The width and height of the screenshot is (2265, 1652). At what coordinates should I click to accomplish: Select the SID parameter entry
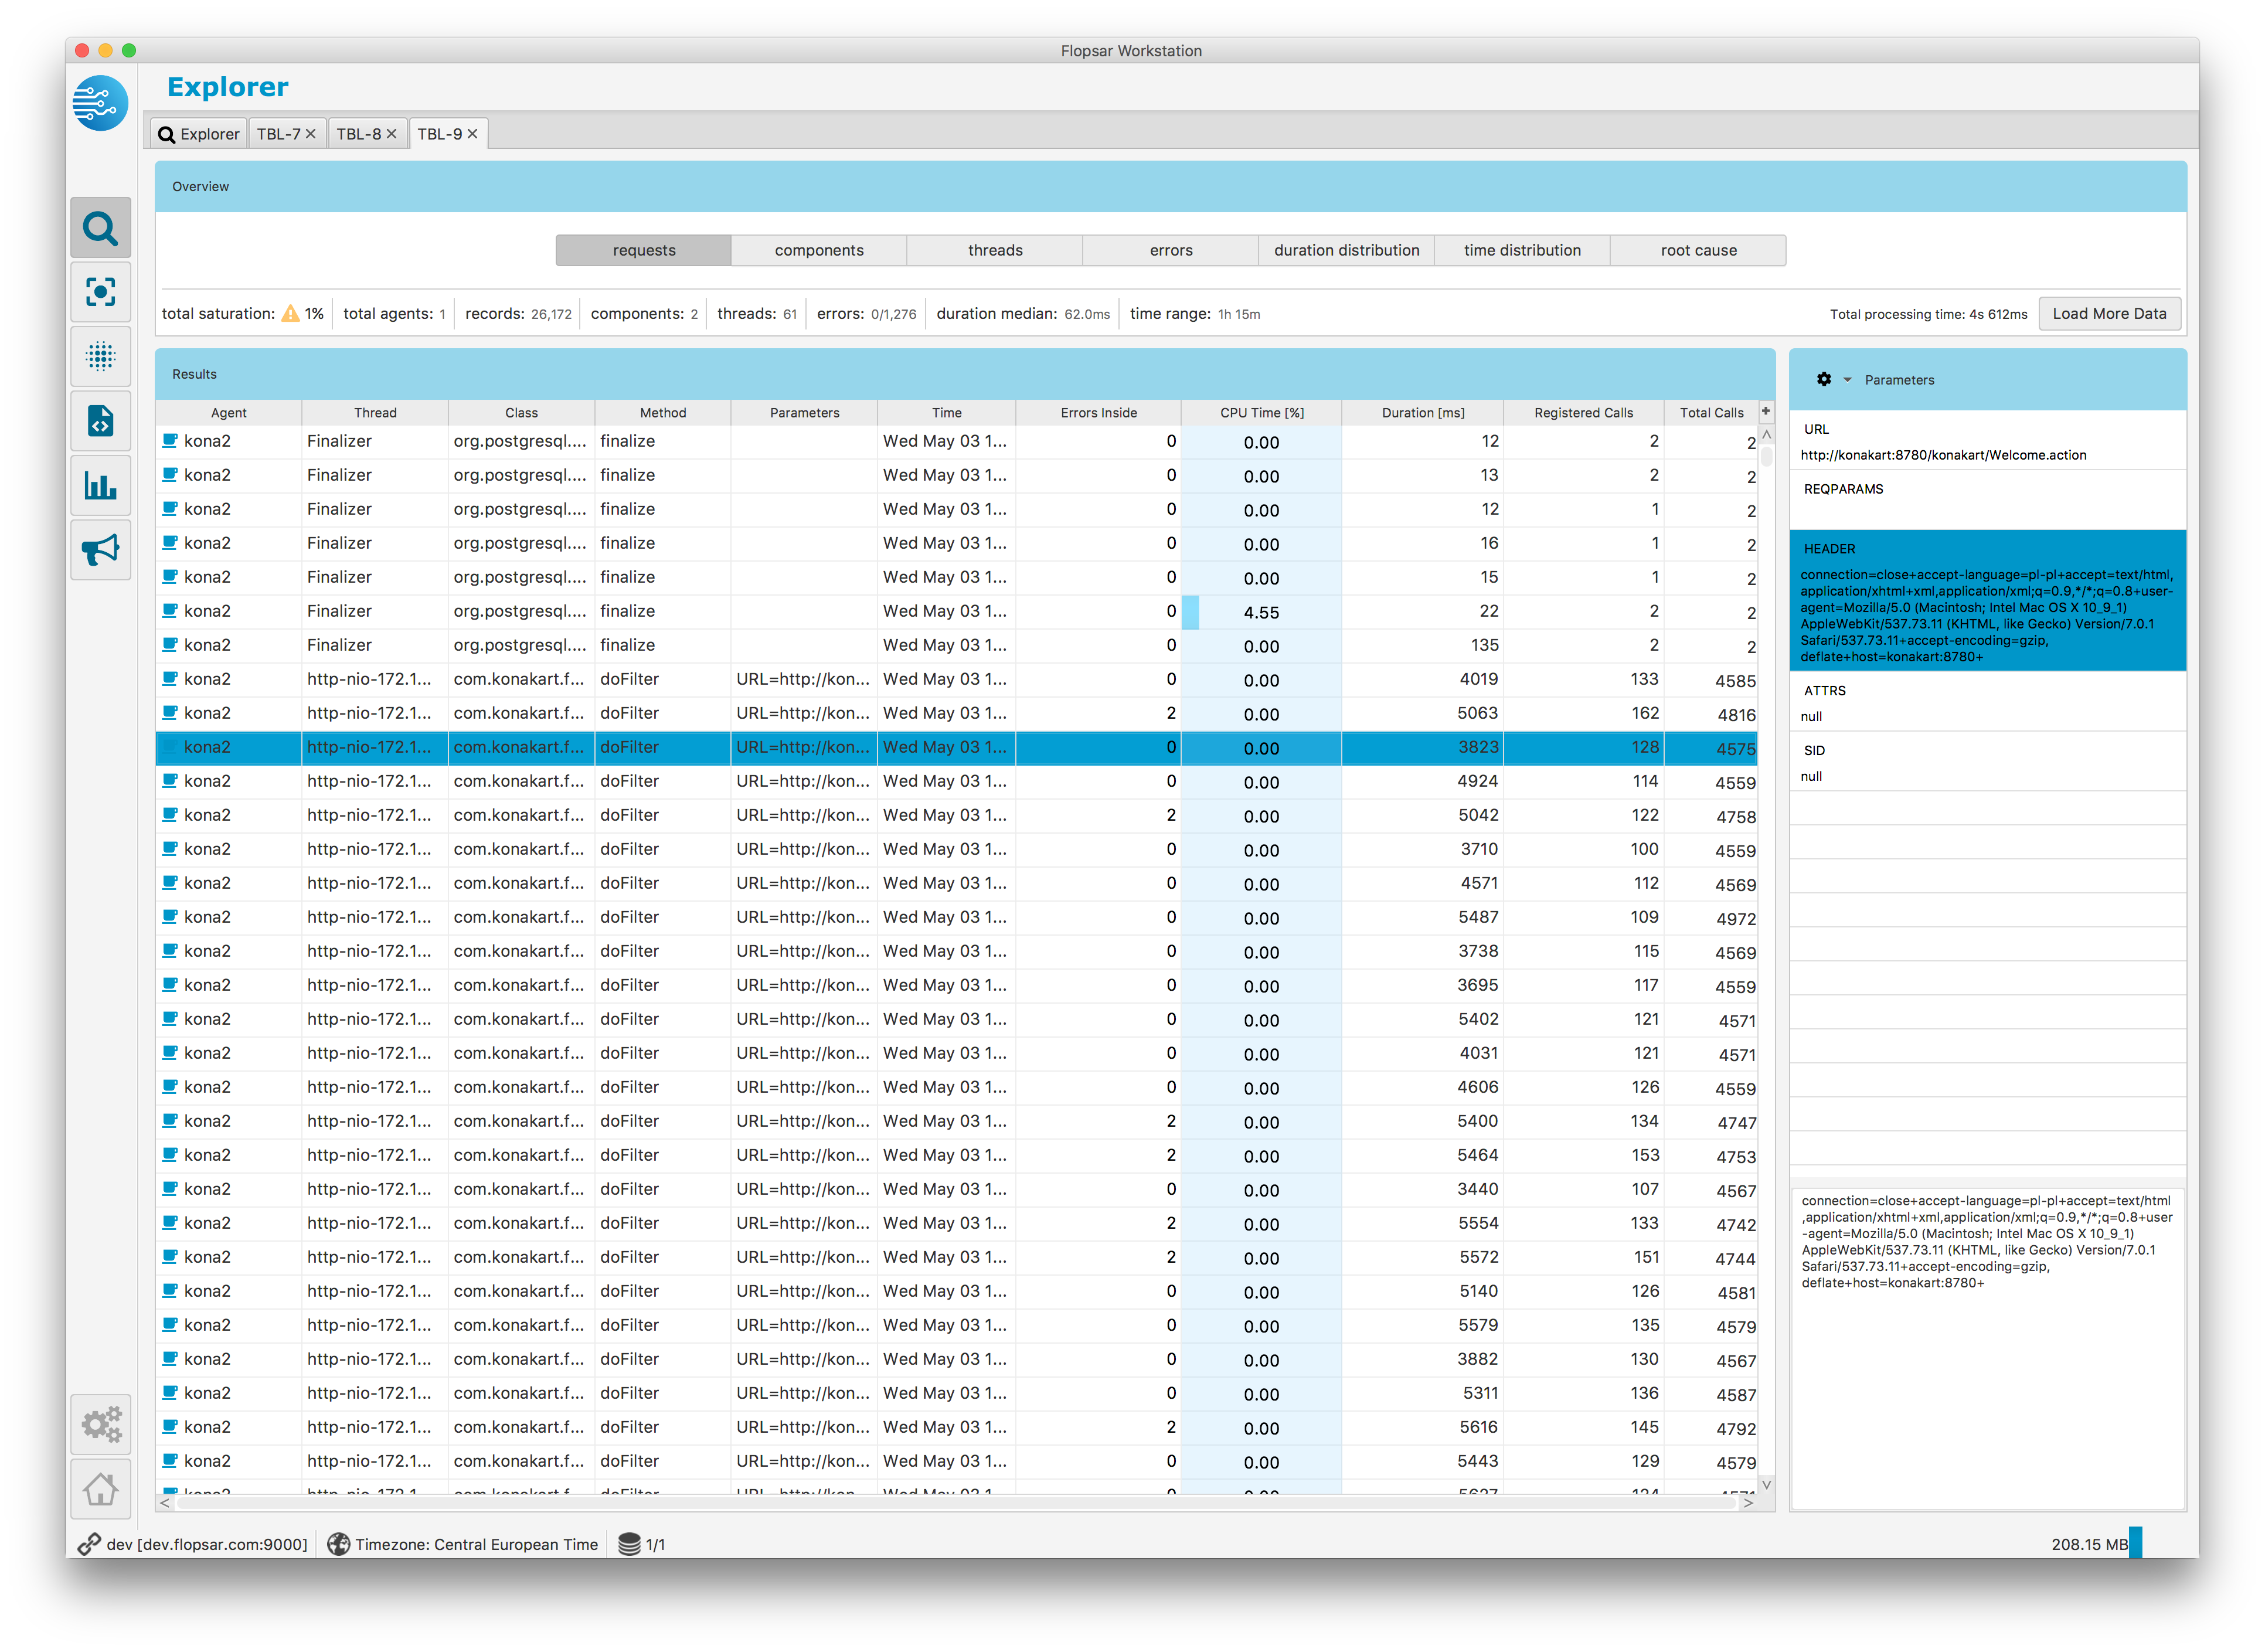click(1988, 762)
